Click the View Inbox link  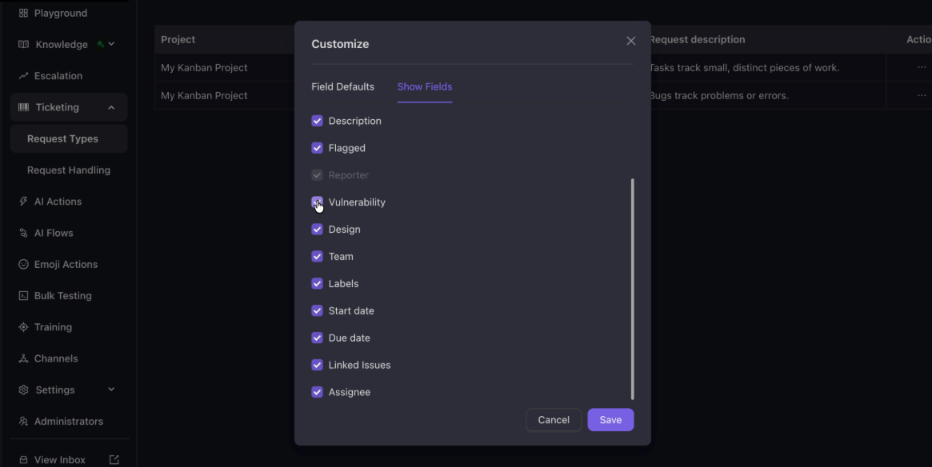coord(59,460)
